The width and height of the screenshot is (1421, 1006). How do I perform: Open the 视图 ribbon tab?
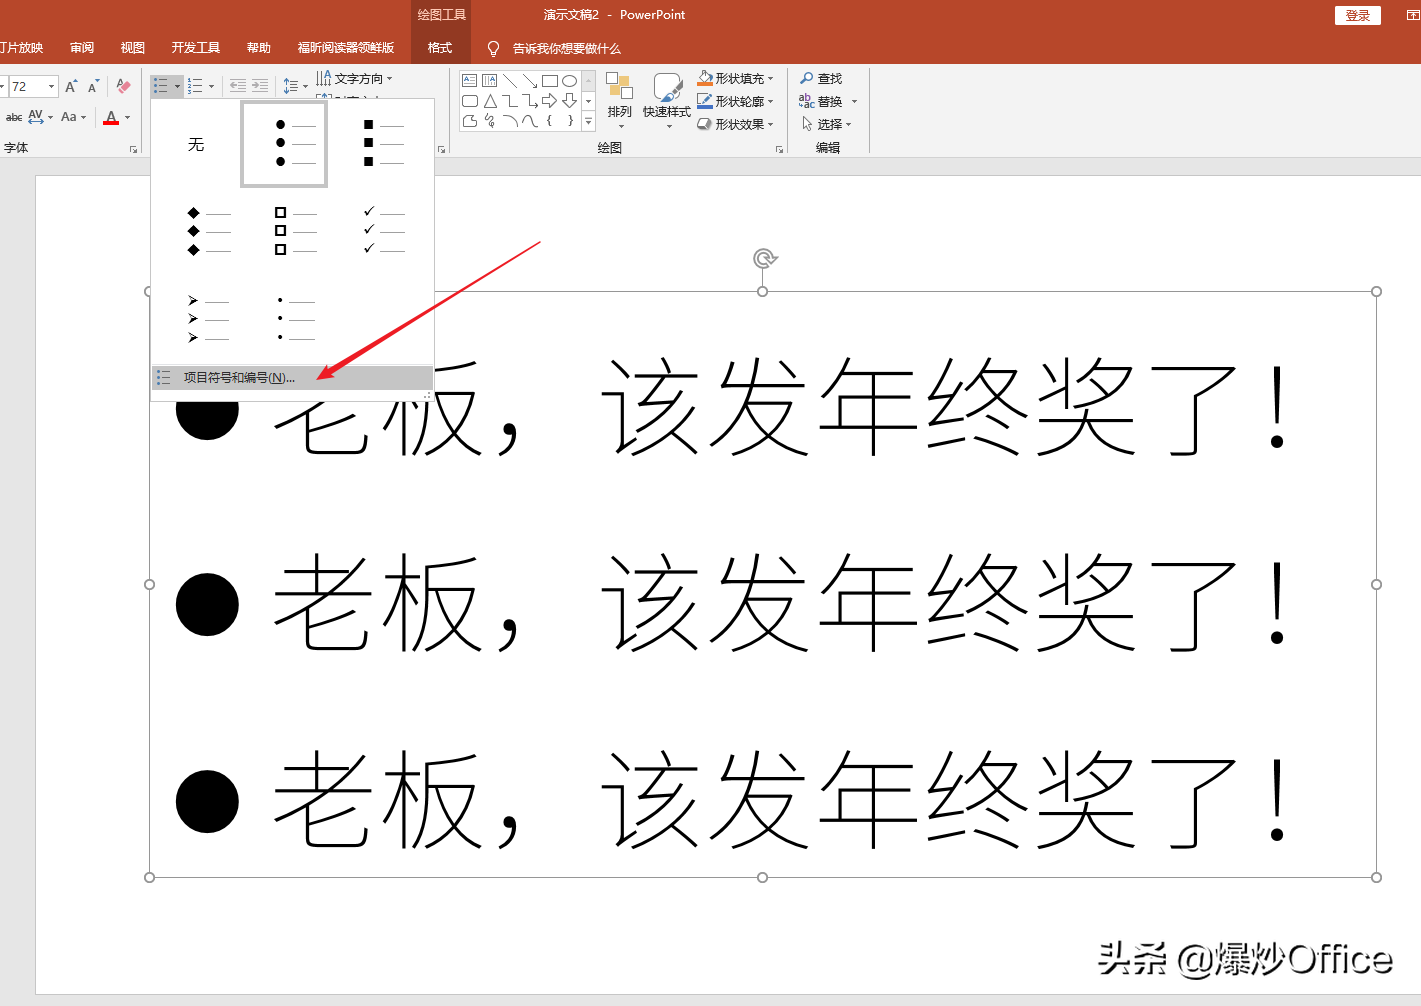tap(133, 48)
